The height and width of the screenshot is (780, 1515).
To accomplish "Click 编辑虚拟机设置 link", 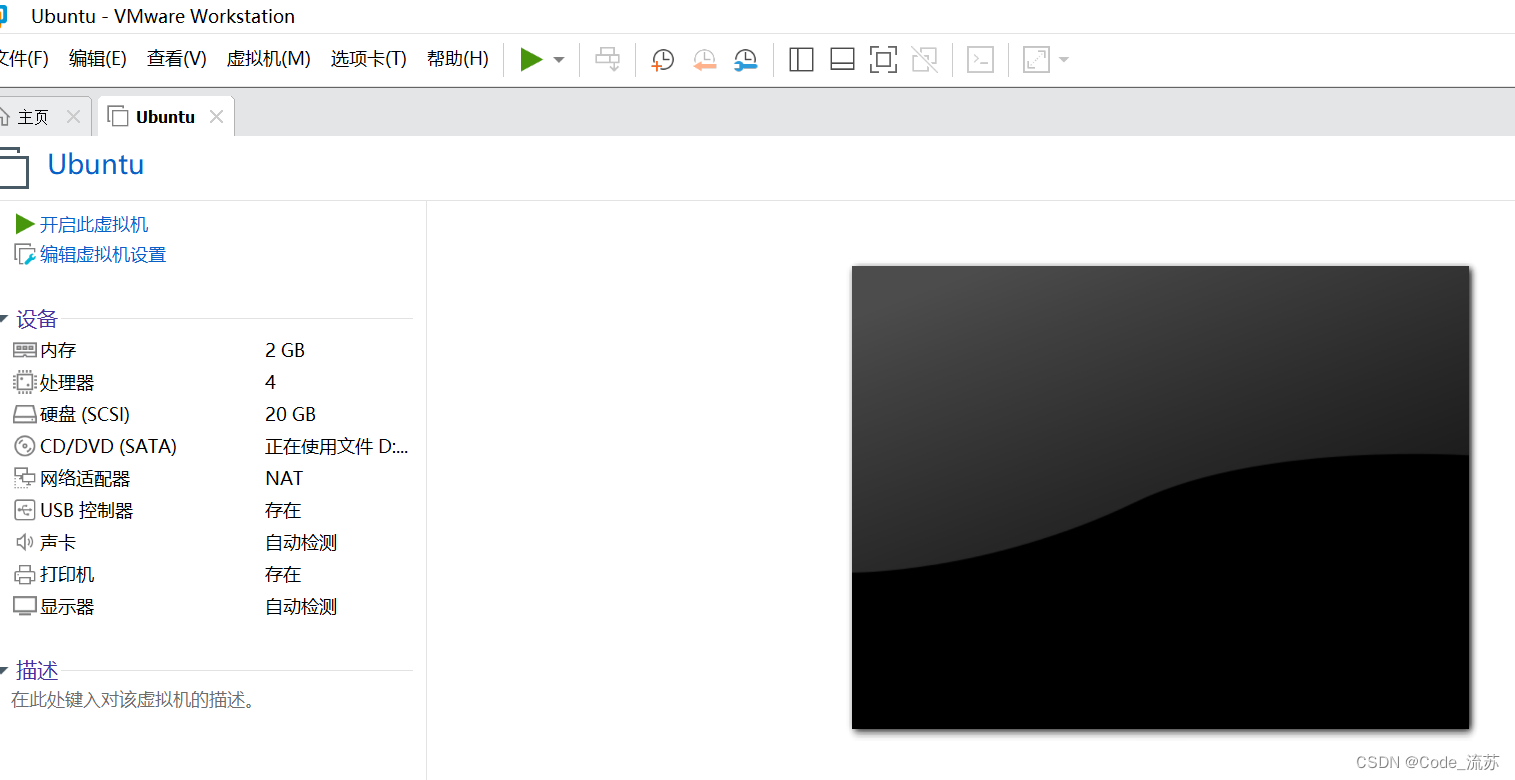I will coord(103,255).
